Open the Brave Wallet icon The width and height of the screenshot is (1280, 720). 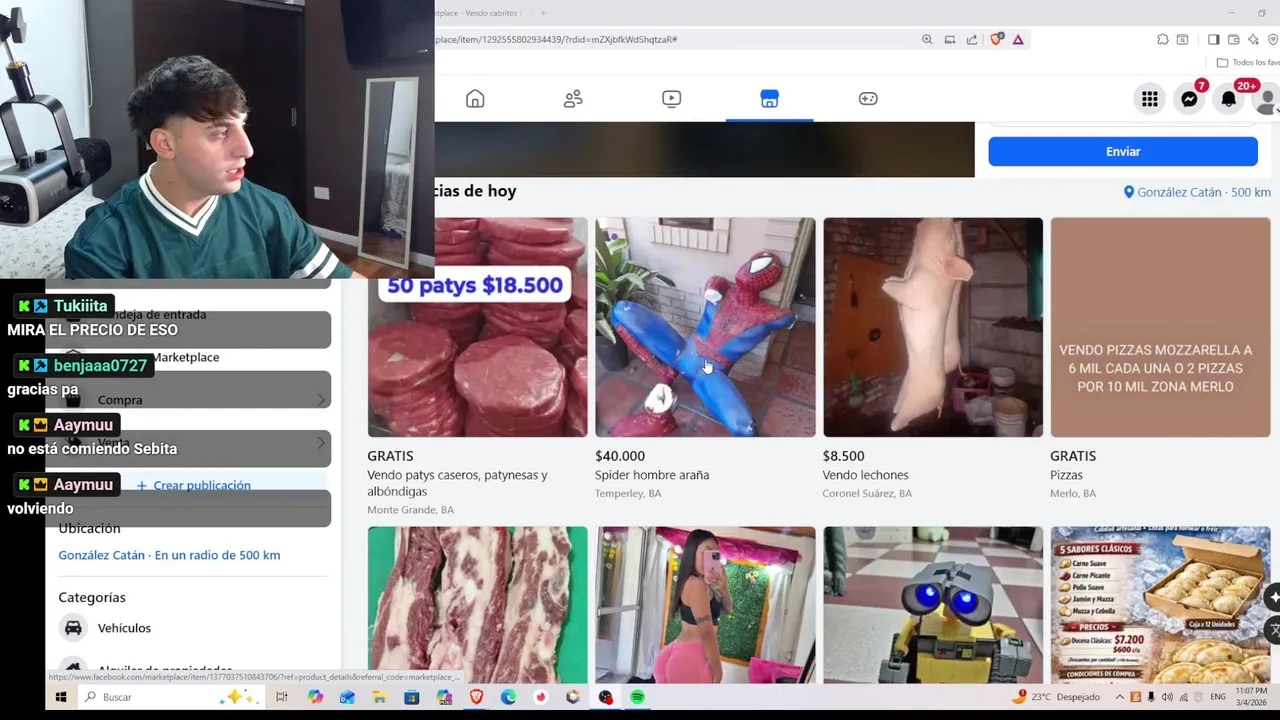[1233, 40]
